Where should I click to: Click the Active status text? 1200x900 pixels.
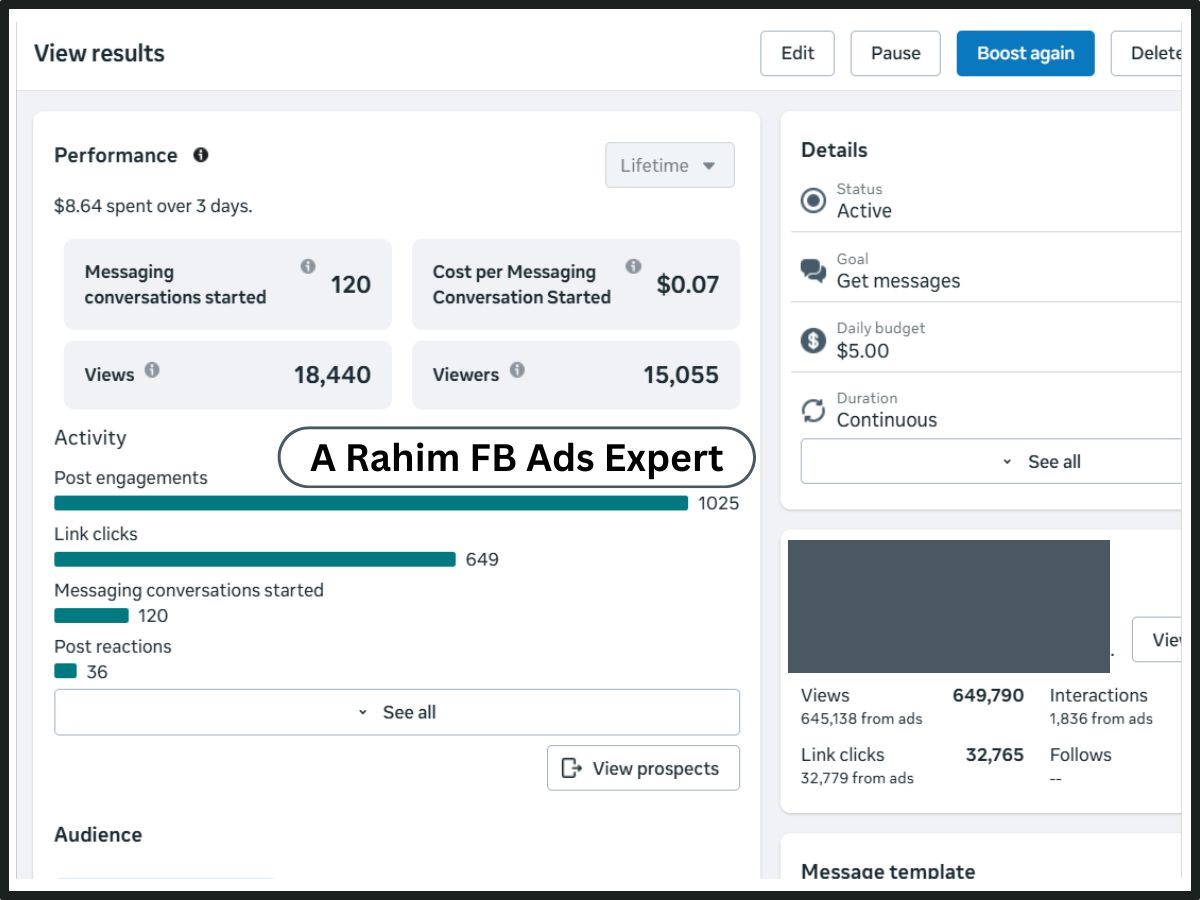click(864, 211)
